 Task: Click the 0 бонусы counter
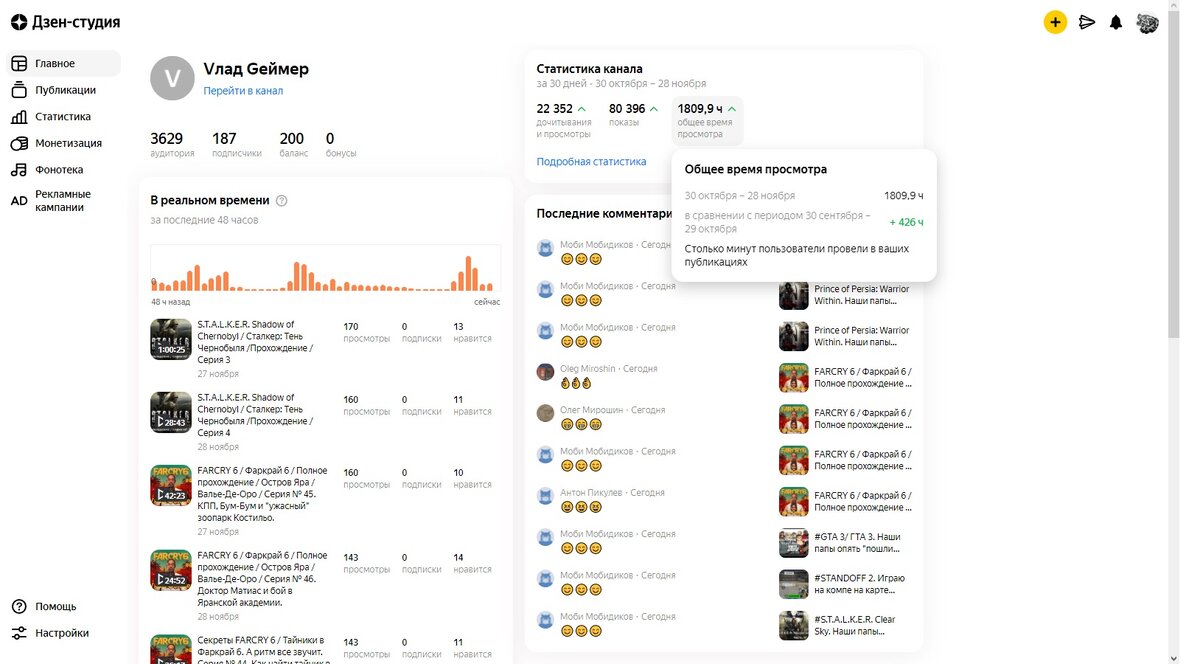pyautogui.click(x=341, y=144)
